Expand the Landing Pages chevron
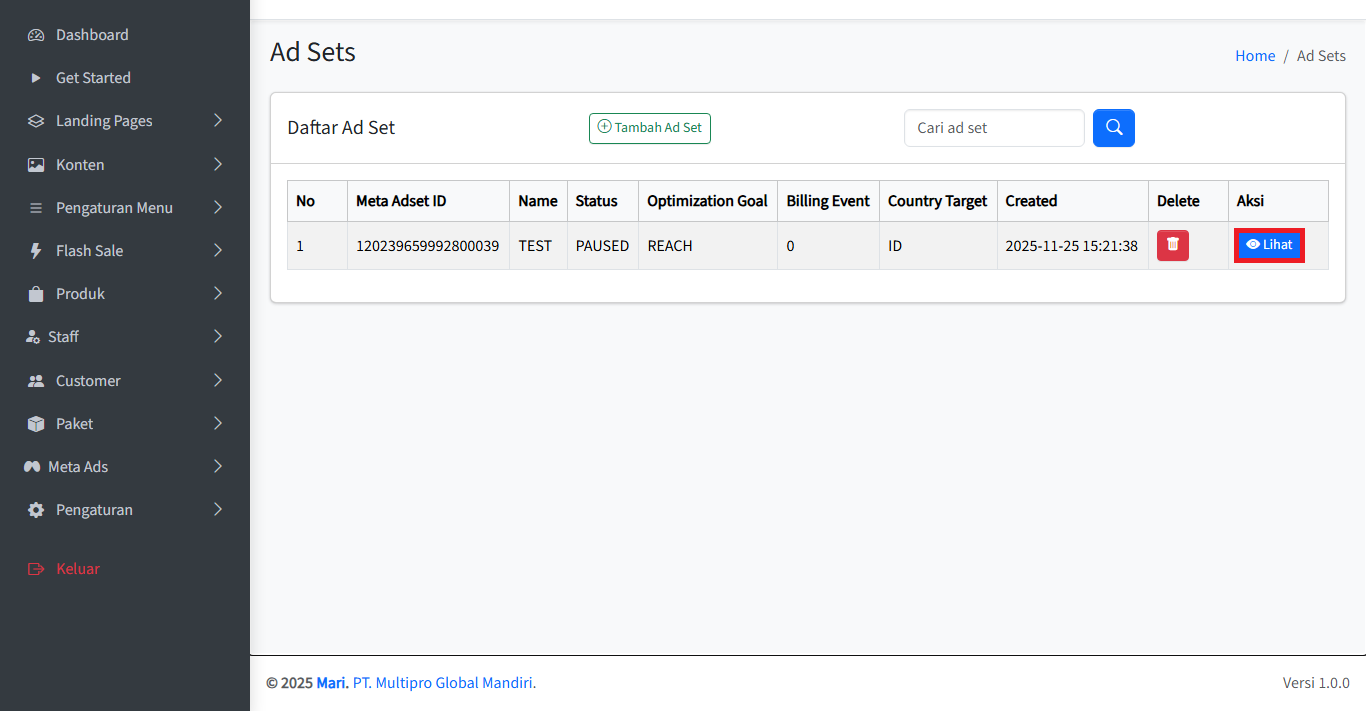This screenshot has width=1366, height=711. 218,121
